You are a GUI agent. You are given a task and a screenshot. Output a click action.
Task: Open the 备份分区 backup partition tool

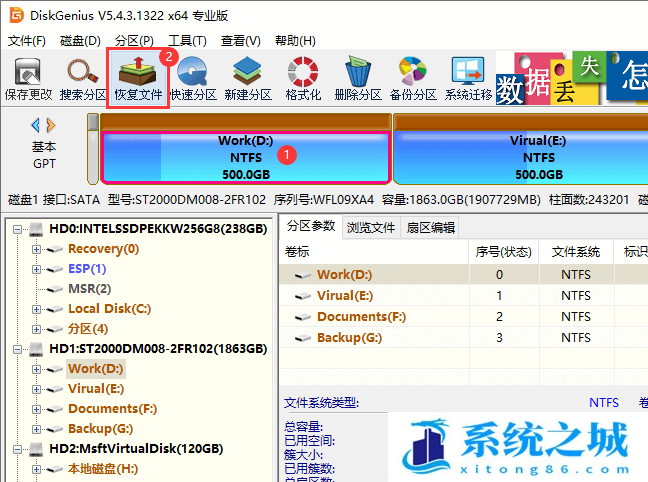pyautogui.click(x=413, y=79)
